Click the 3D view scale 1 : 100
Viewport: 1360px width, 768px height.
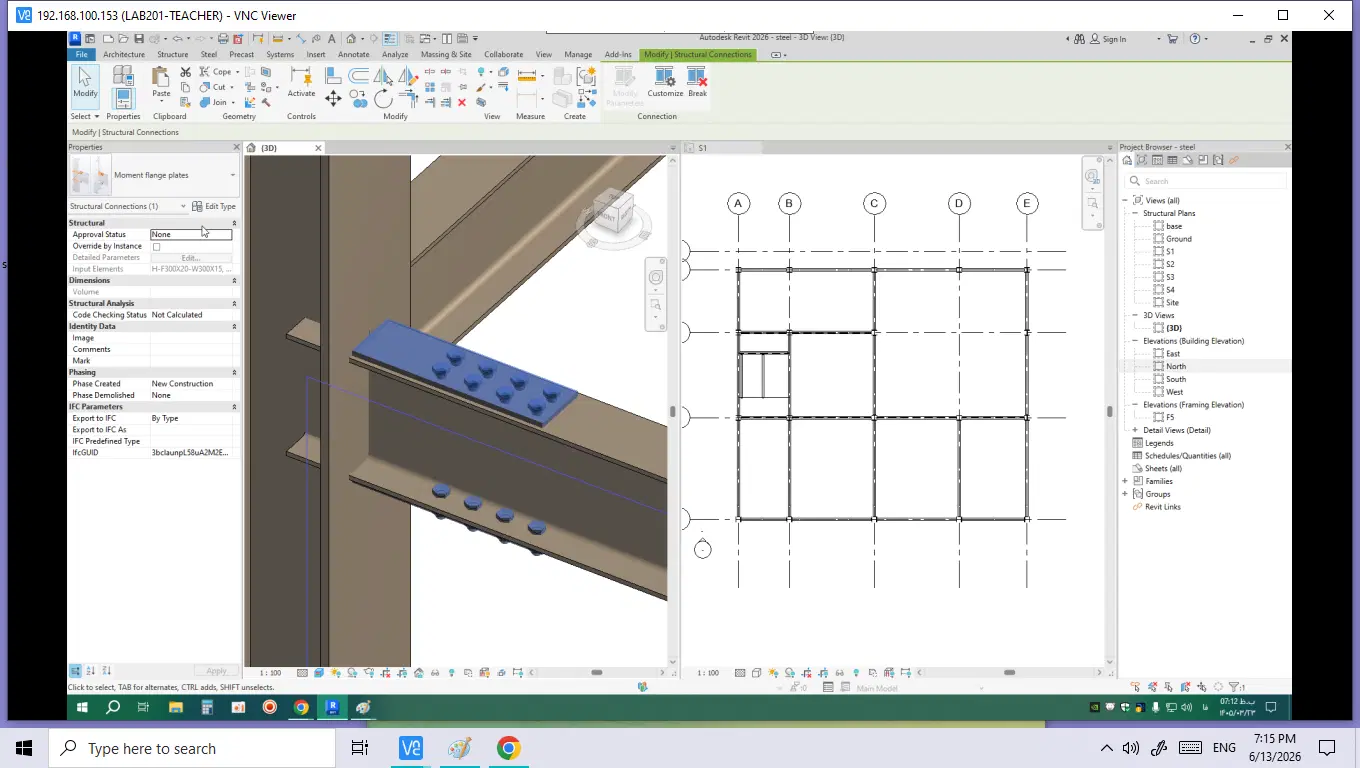pyautogui.click(x=270, y=673)
